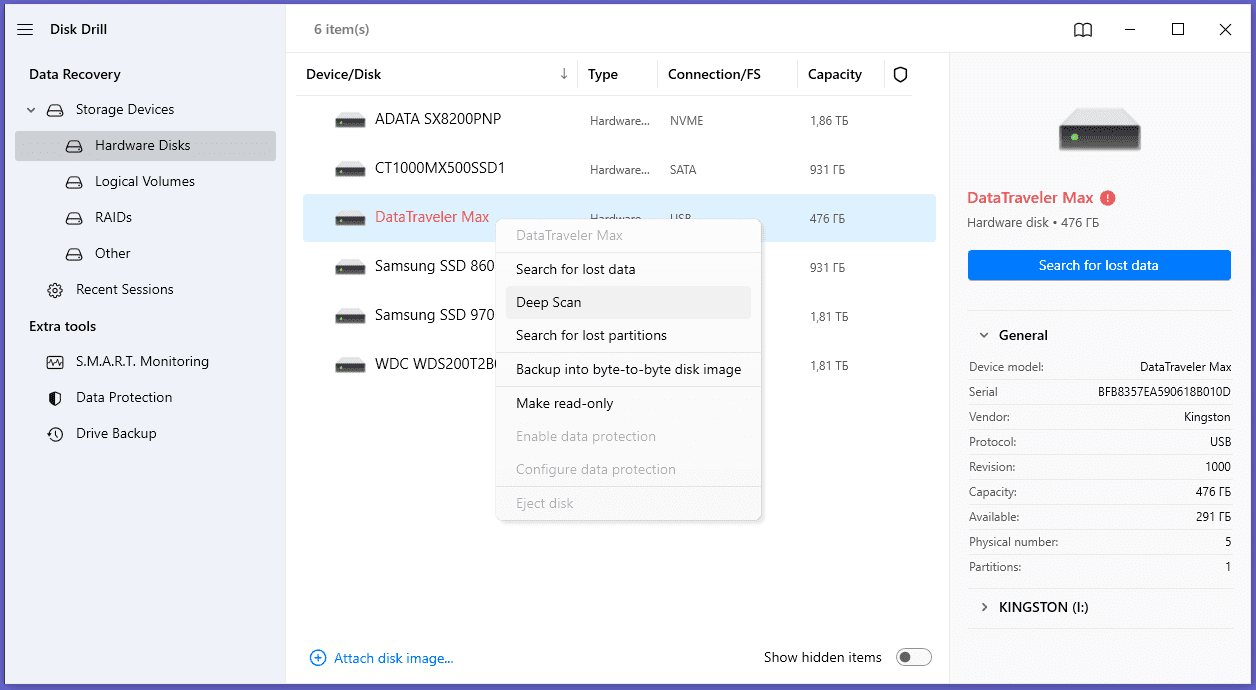
Task: Sort by Device/Disk column arrow
Action: coord(564,74)
